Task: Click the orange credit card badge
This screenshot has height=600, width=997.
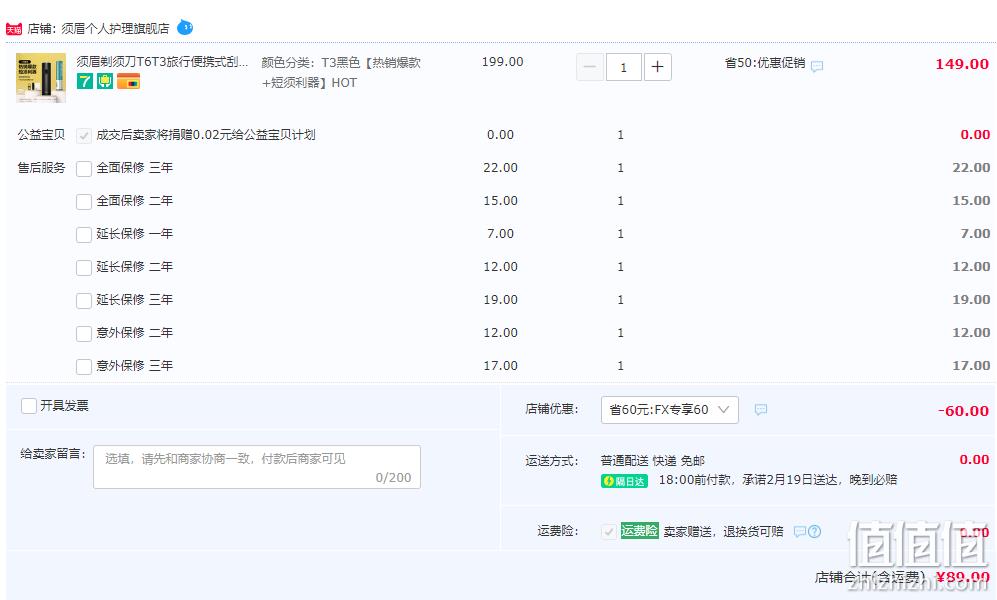Action: pyautogui.click(x=128, y=81)
